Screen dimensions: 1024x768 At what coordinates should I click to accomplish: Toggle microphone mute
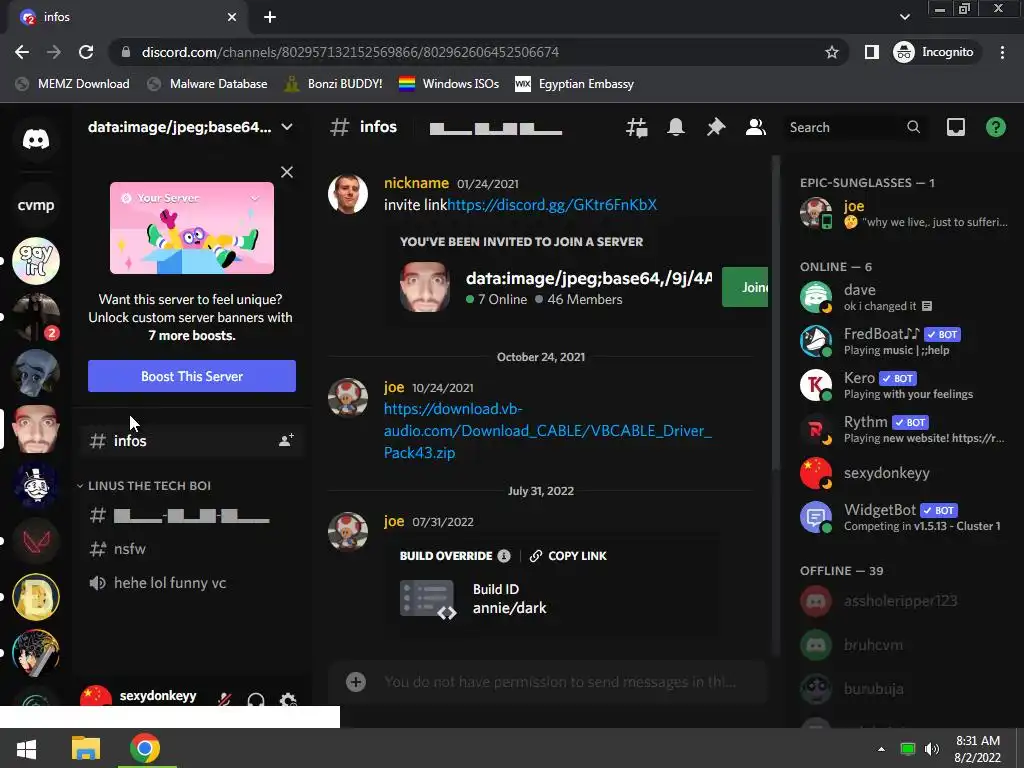click(225, 701)
